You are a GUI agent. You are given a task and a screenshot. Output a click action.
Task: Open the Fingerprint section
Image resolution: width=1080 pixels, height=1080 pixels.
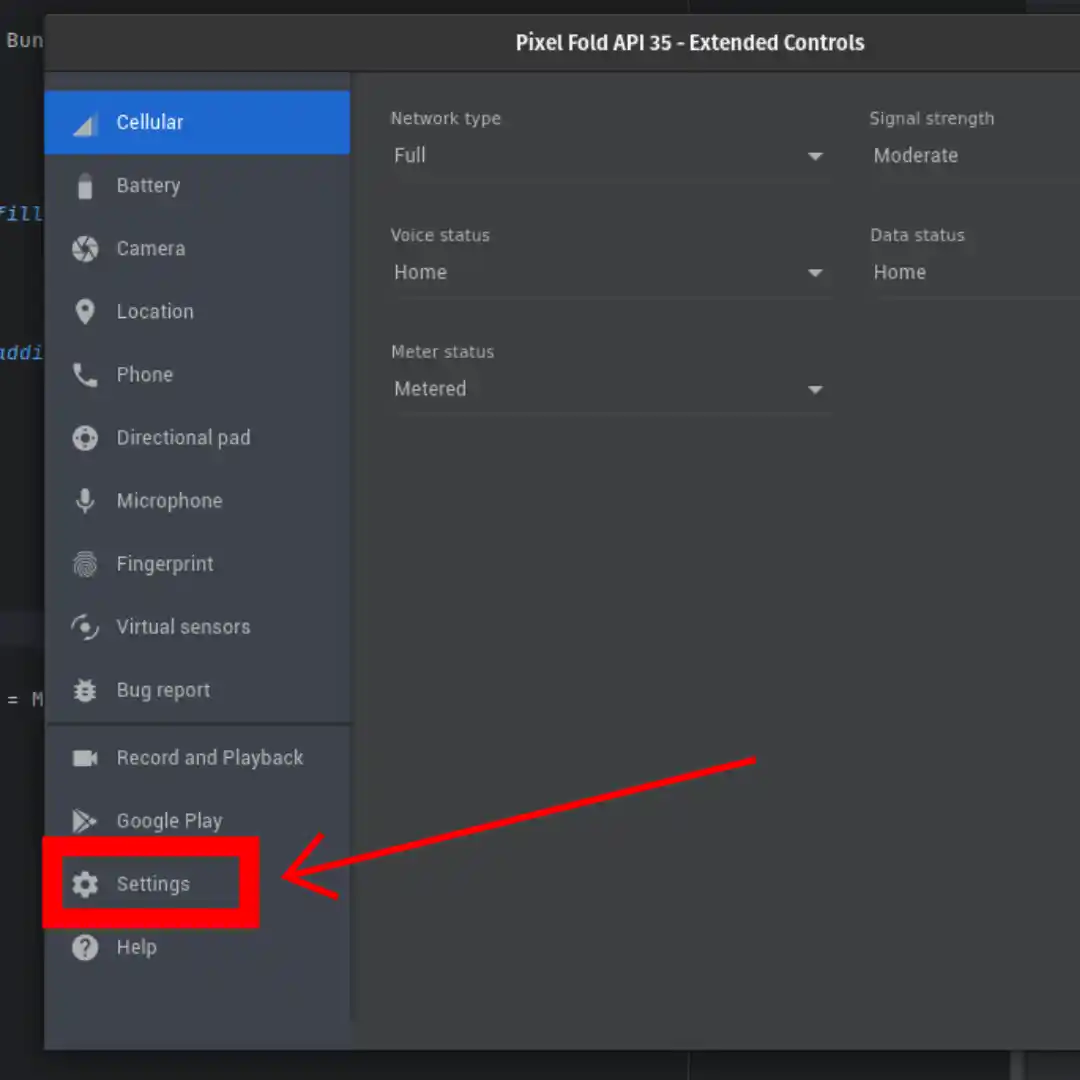[x=198, y=564]
